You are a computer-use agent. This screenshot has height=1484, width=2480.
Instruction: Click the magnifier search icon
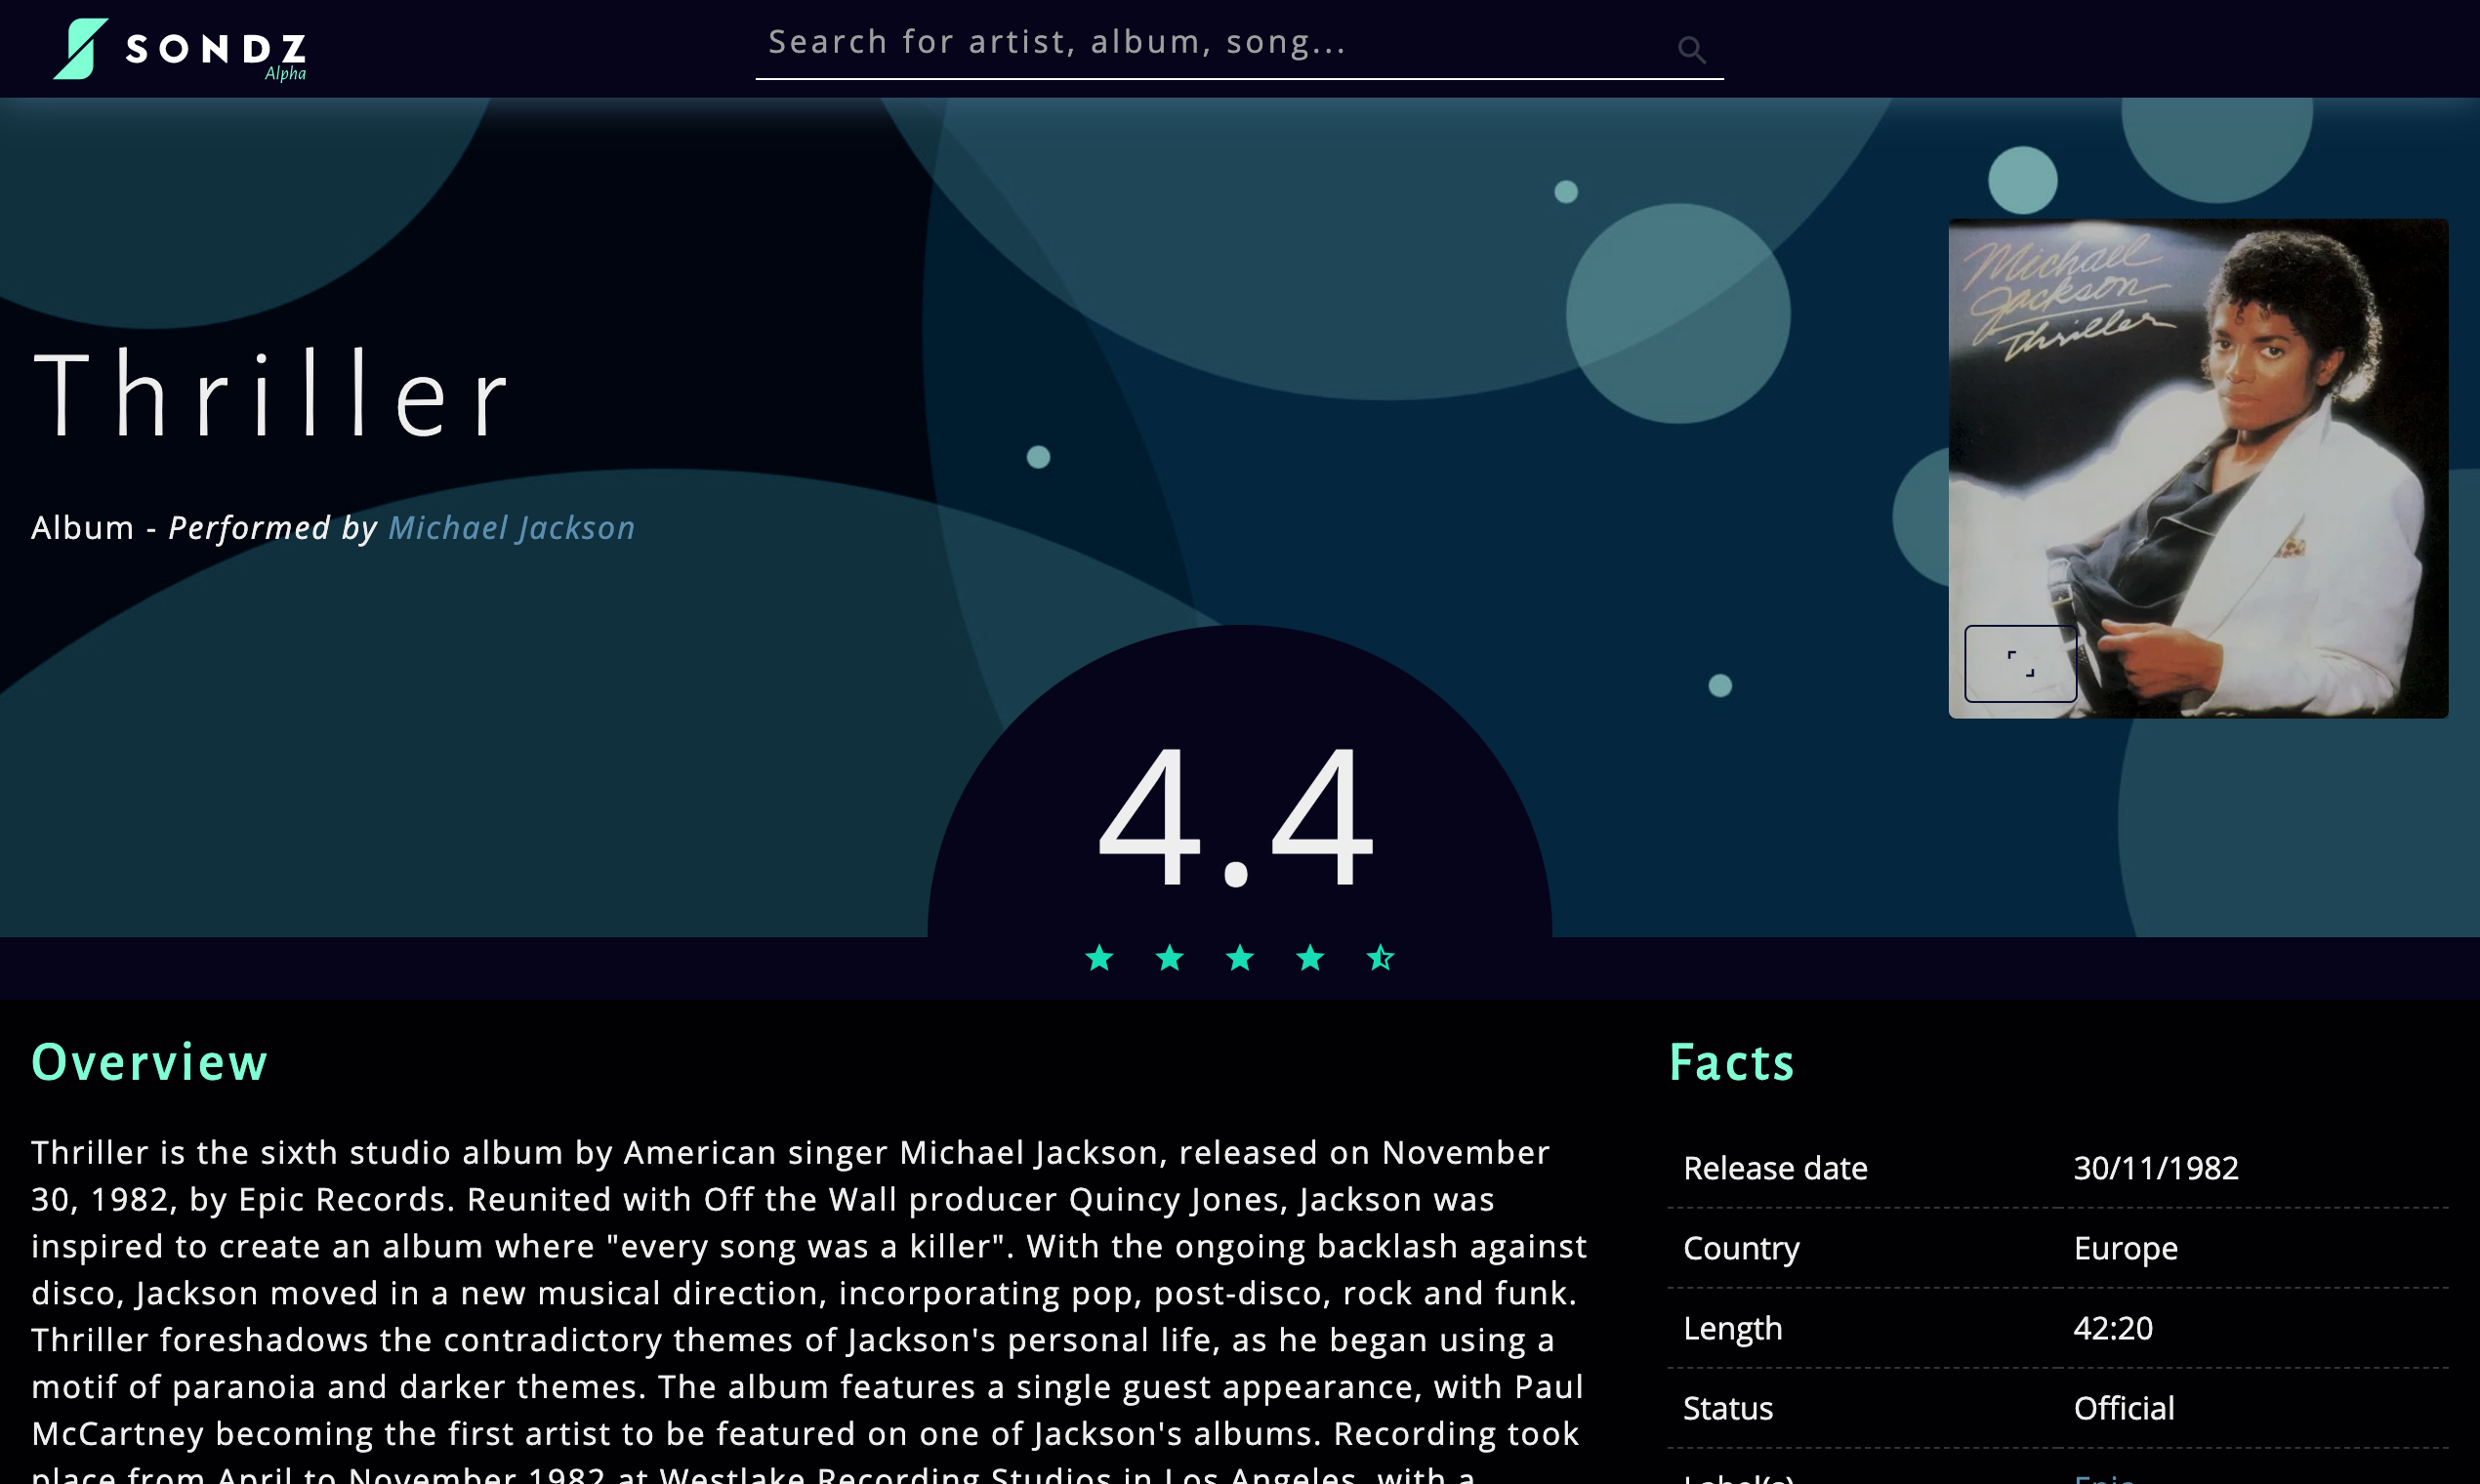1691,49
